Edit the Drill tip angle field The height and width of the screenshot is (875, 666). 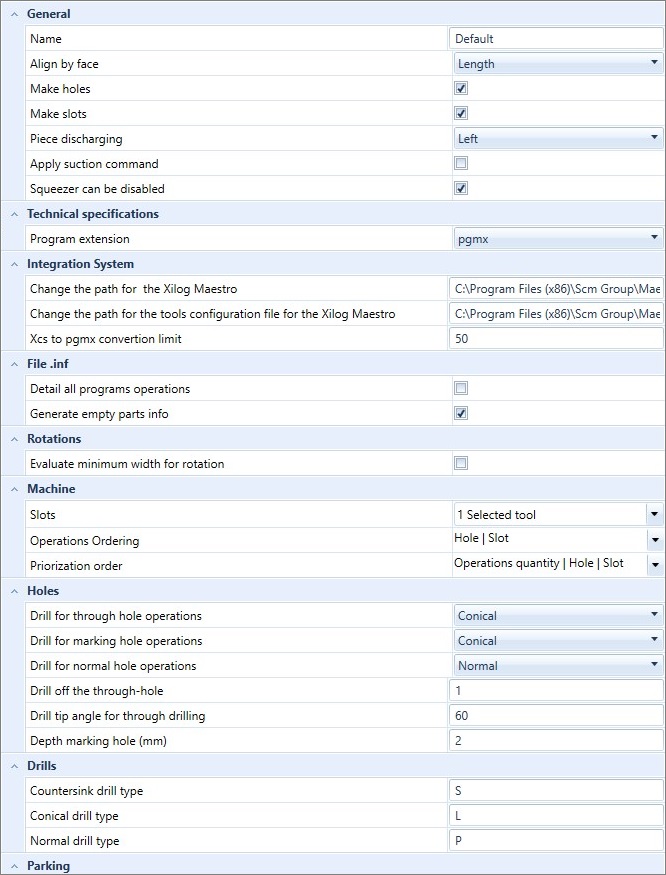click(x=556, y=715)
